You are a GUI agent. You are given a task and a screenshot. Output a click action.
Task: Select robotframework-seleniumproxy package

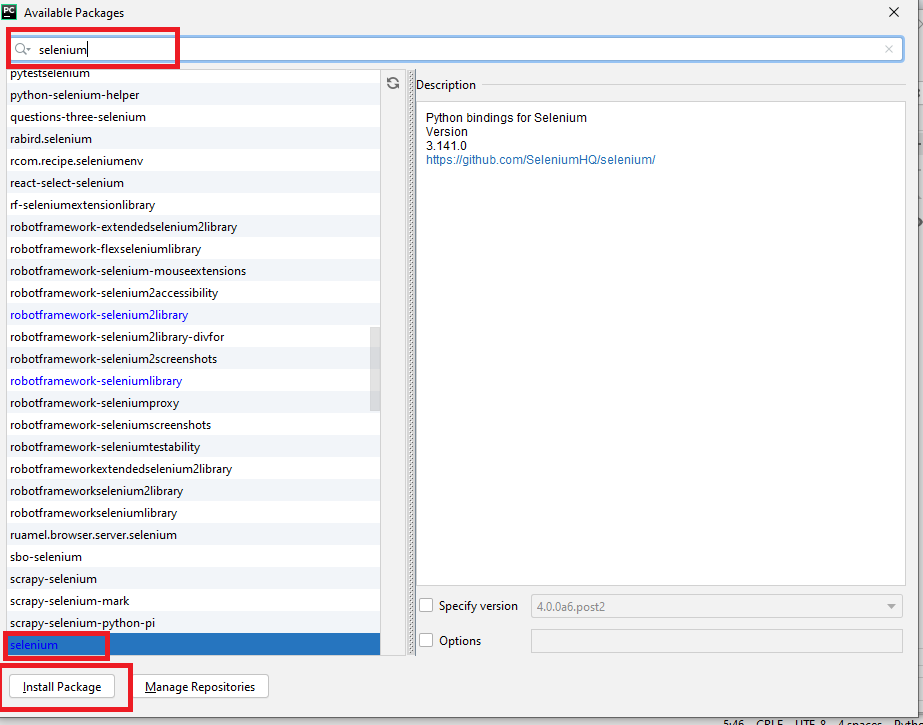[194, 403]
